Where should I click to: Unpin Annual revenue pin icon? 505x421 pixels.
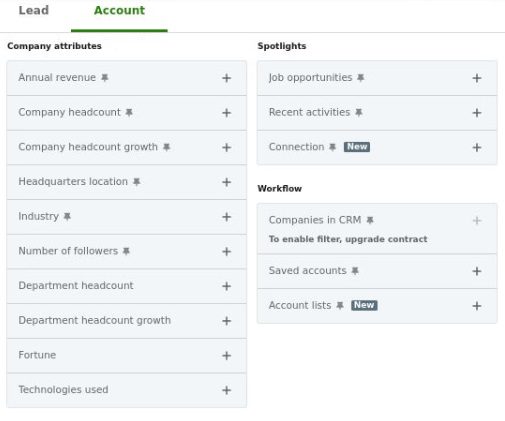pos(105,78)
